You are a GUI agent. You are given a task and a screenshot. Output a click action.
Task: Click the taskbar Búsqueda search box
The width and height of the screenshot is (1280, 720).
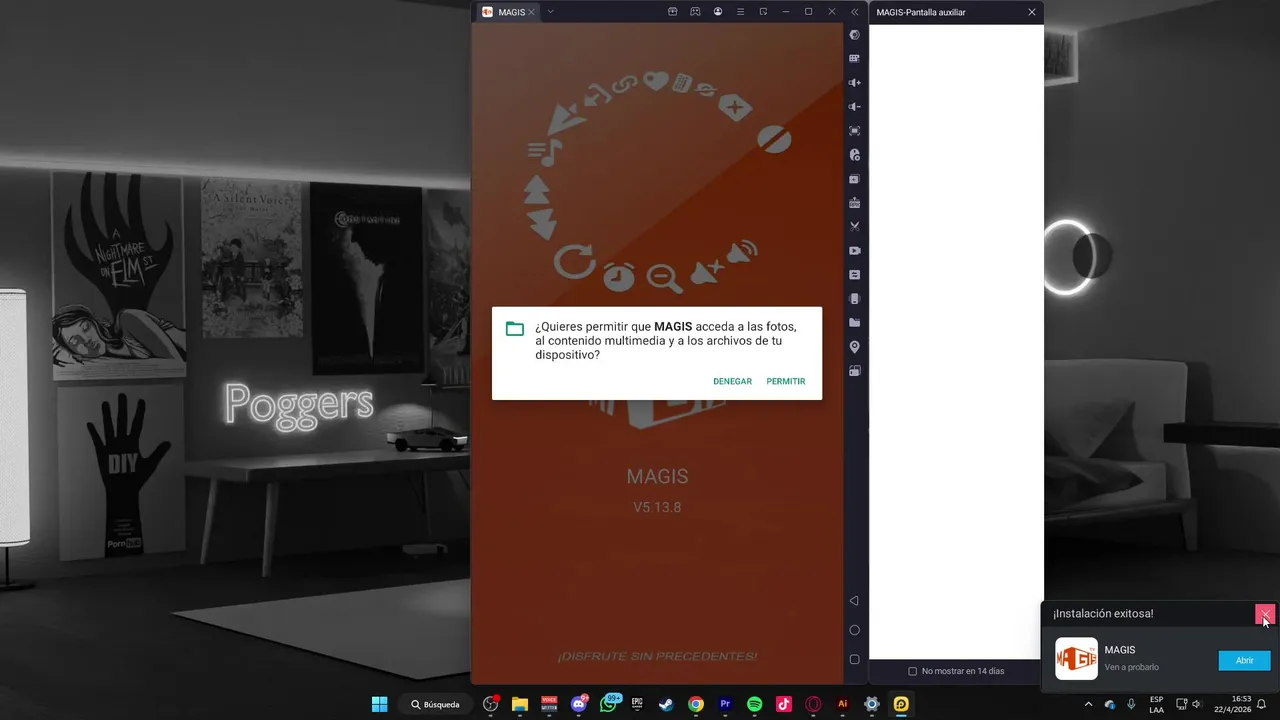[436, 704]
